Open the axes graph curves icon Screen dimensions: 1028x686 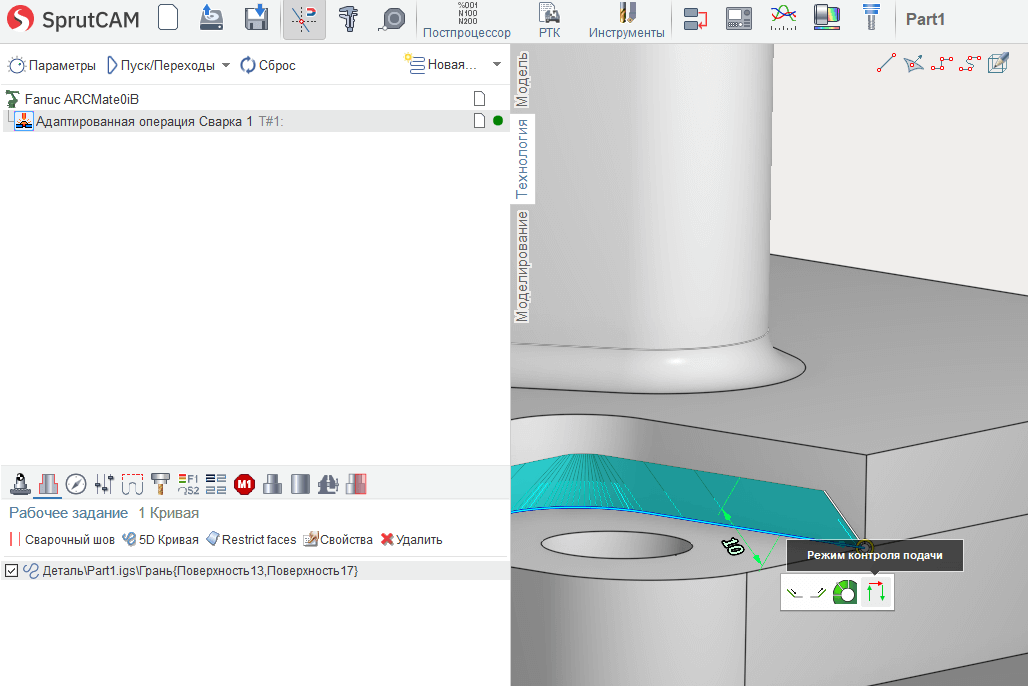(x=783, y=18)
